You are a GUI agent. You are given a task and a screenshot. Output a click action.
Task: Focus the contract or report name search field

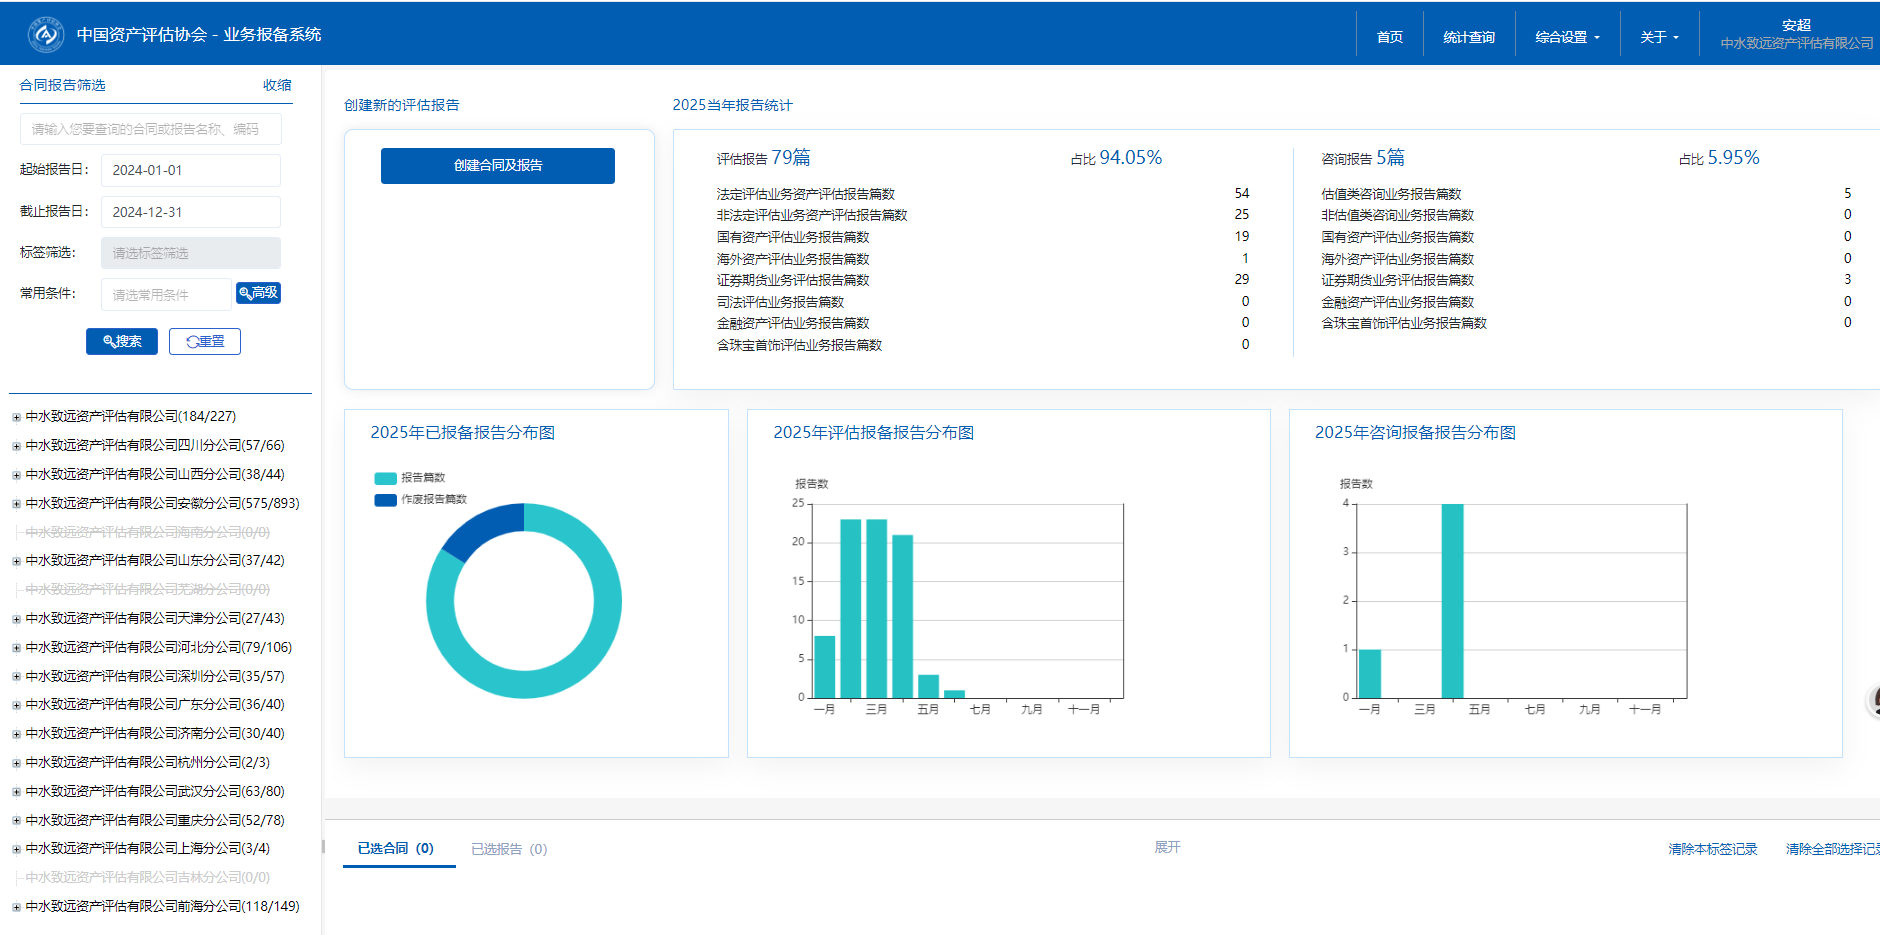(150, 129)
